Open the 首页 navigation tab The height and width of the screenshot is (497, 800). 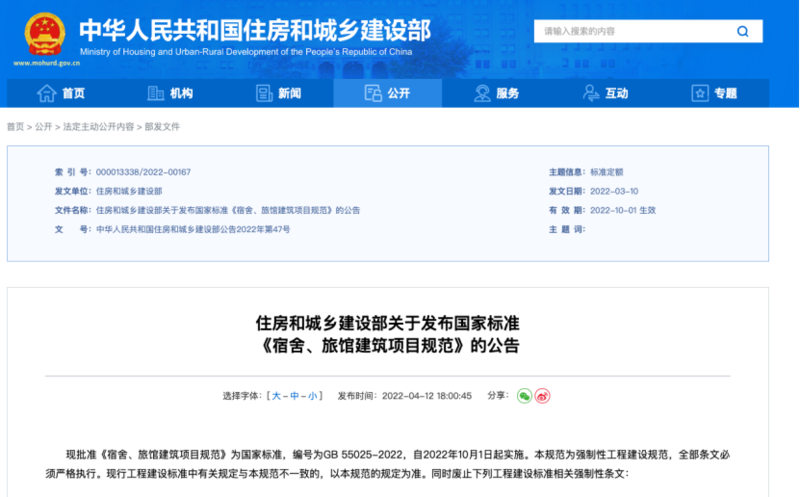61,93
